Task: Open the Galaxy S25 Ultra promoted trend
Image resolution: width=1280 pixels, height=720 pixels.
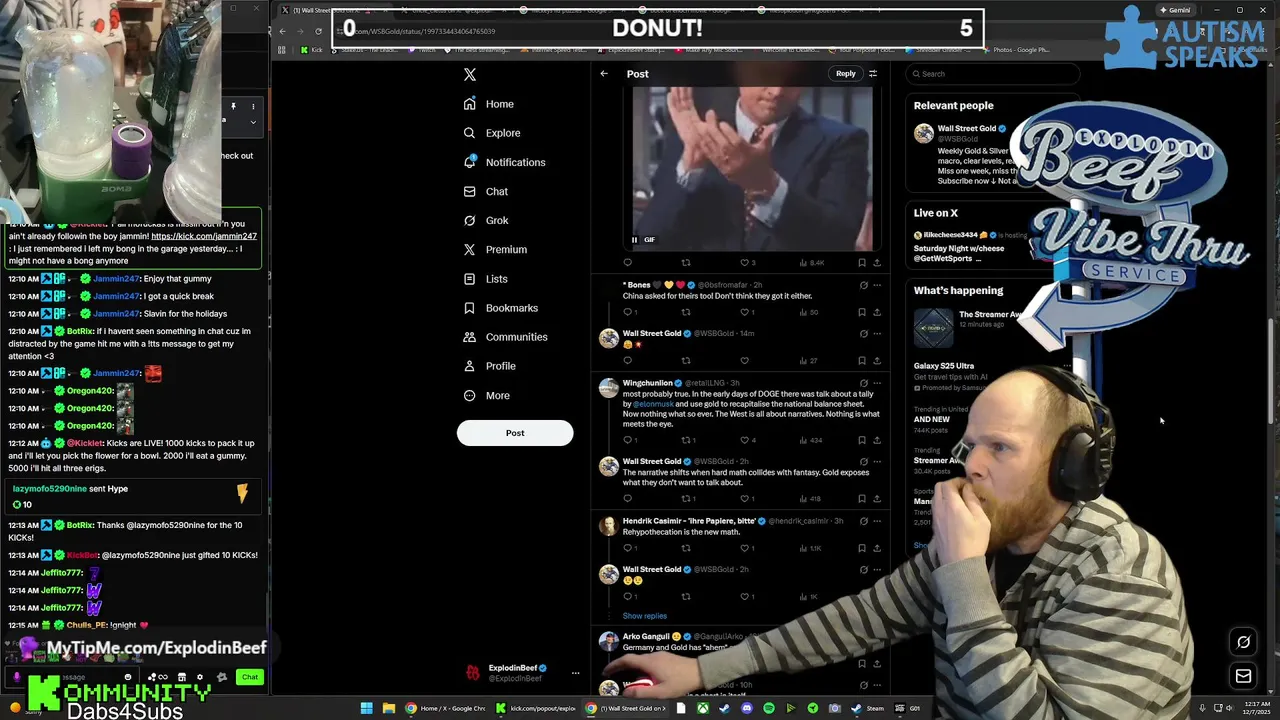Action: pyautogui.click(x=943, y=366)
